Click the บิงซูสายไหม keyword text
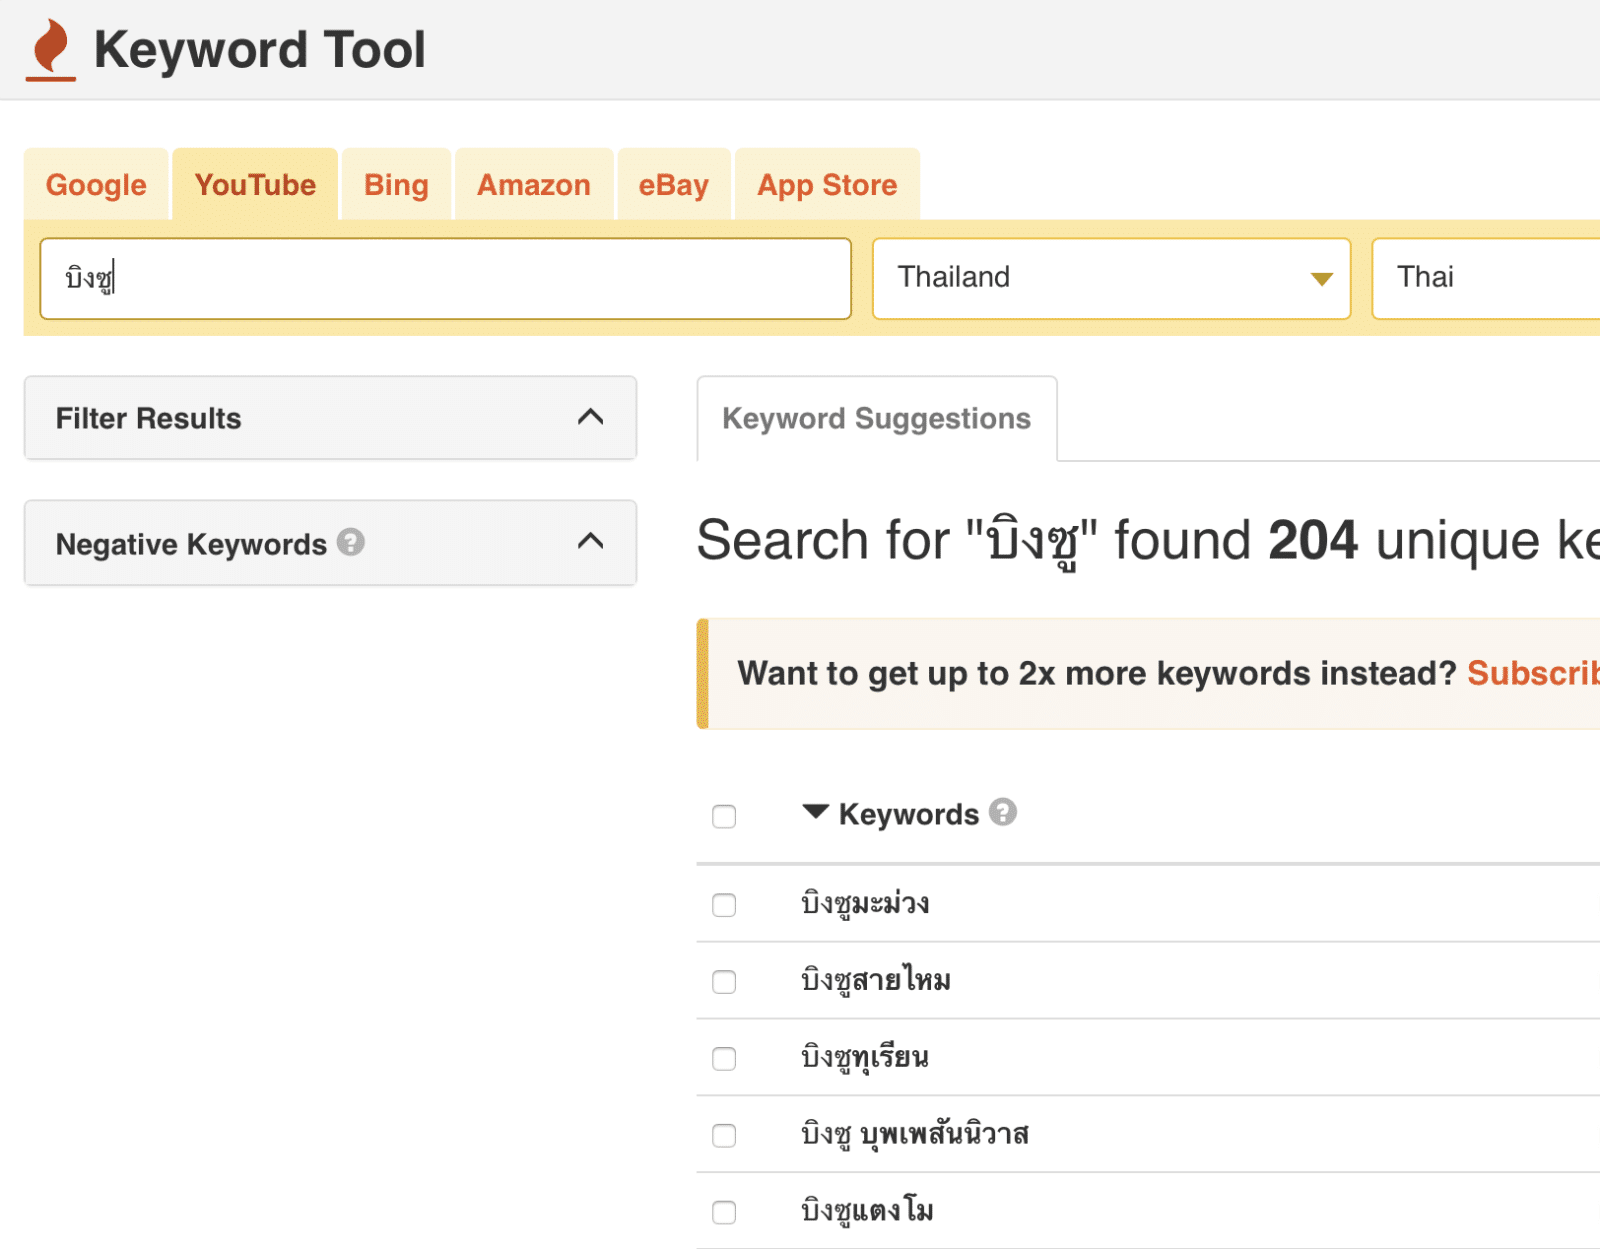Screen dimensions: 1600x1249 tap(876, 981)
